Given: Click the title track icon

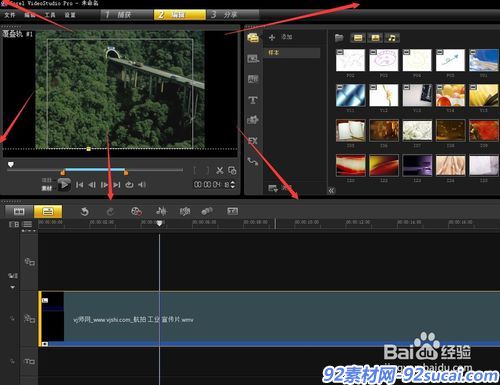Looking at the screenshot, I should (29, 361).
